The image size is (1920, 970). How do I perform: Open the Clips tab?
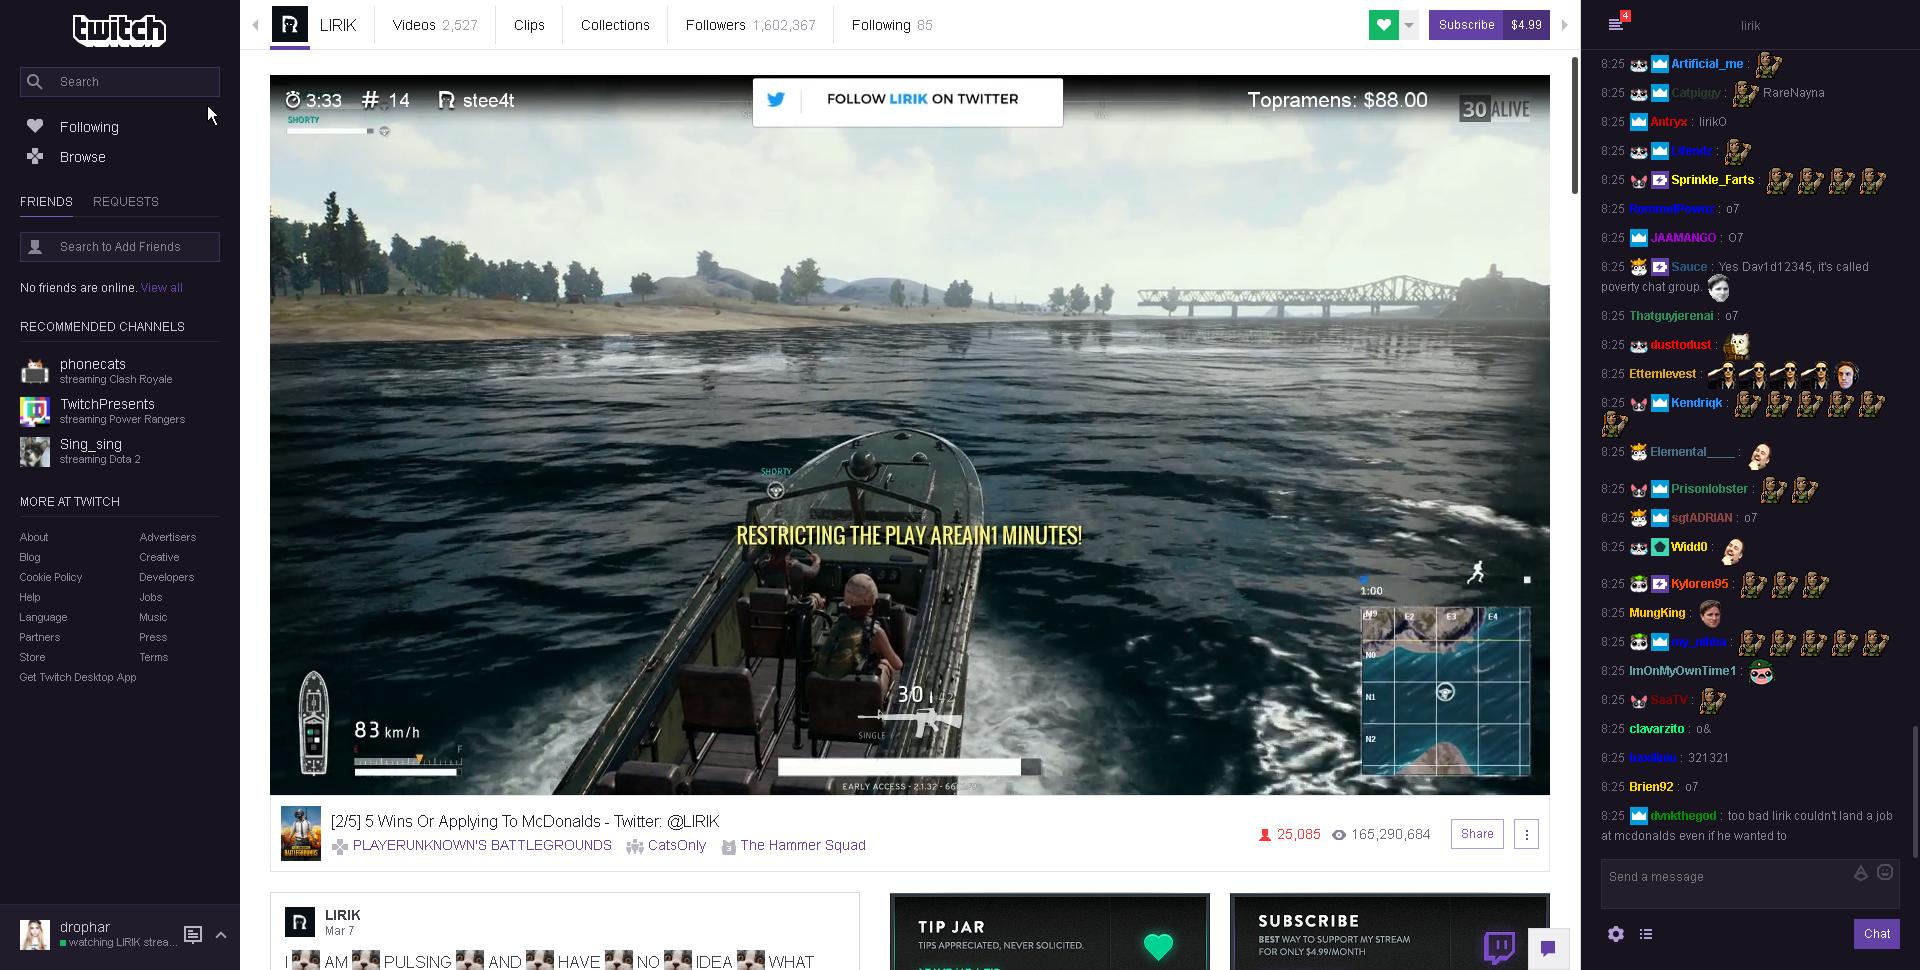click(x=529, y=25)
